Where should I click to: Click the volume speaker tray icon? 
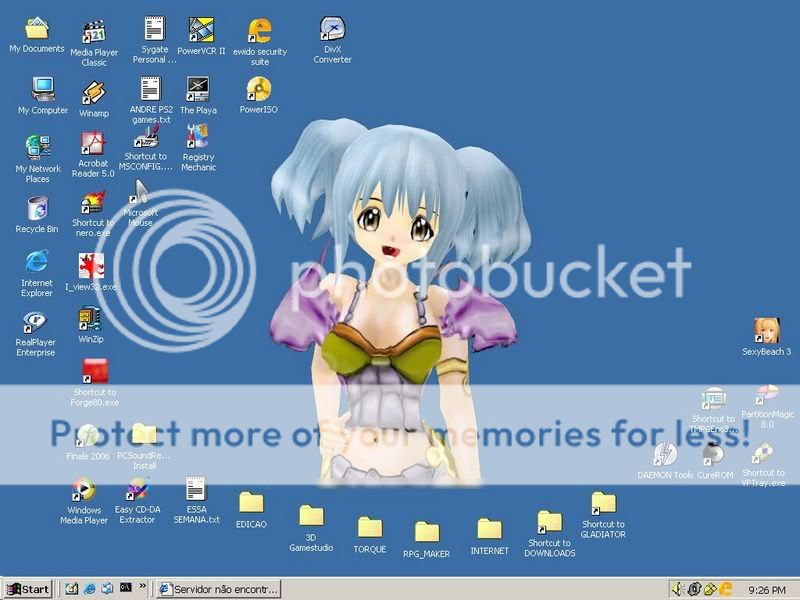click(678, 589)
